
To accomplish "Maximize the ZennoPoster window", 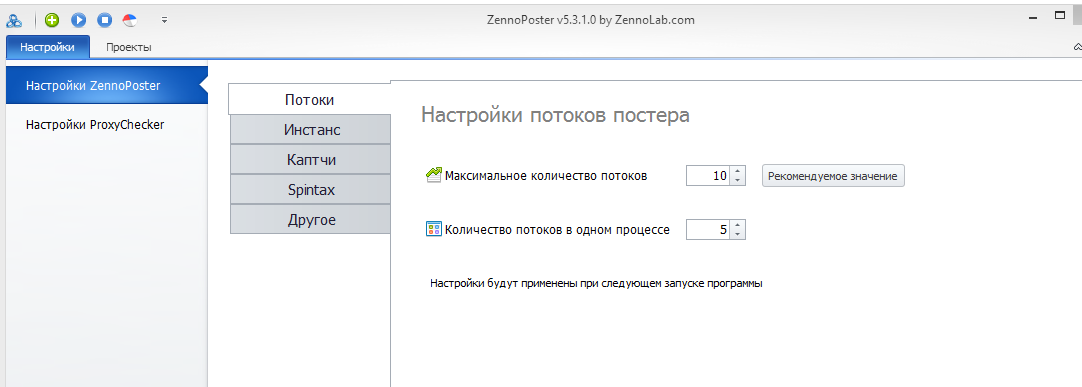I will click(1060, 15).
